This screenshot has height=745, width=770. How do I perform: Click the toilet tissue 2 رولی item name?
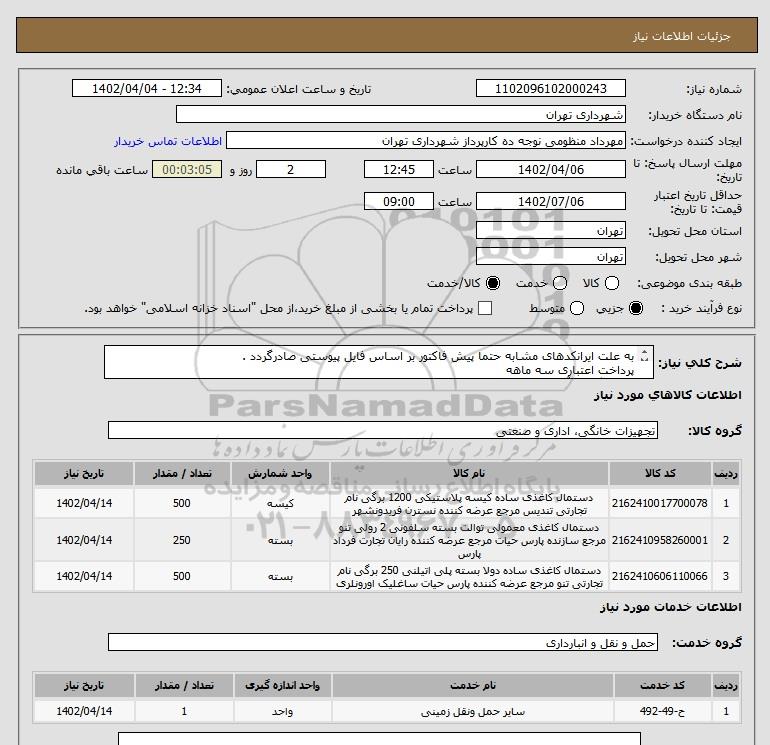(x=469, y=540)
